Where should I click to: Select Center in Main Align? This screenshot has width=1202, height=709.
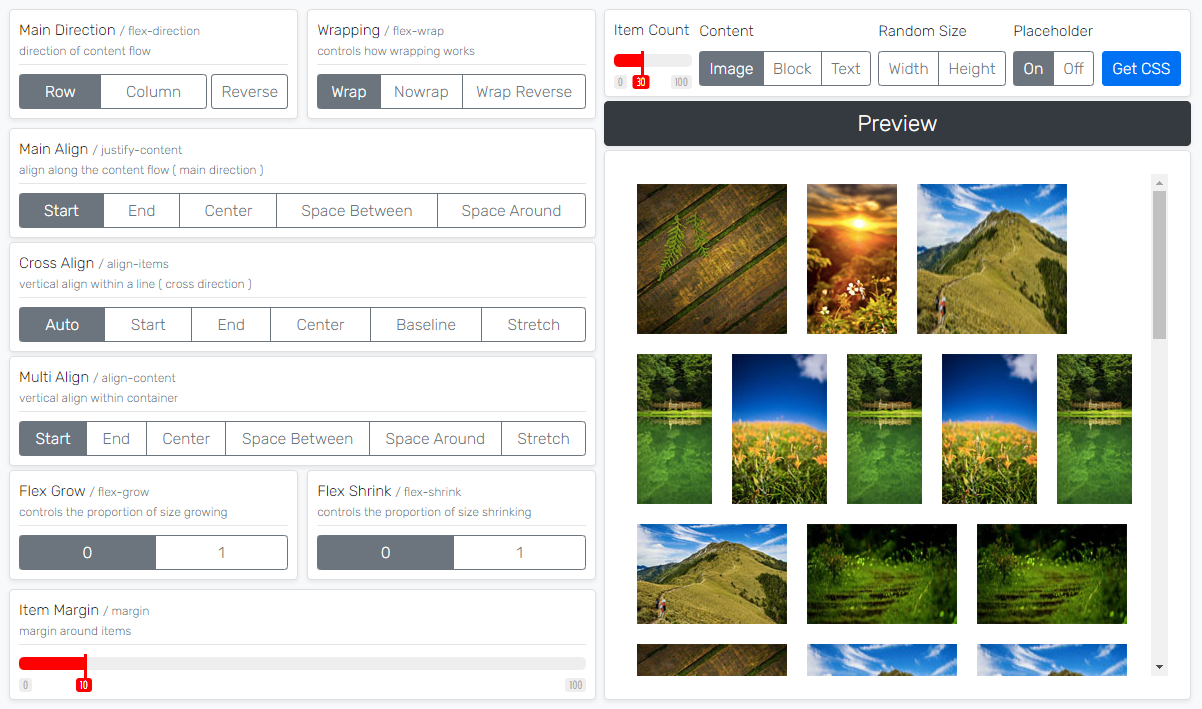pos(228,211)
